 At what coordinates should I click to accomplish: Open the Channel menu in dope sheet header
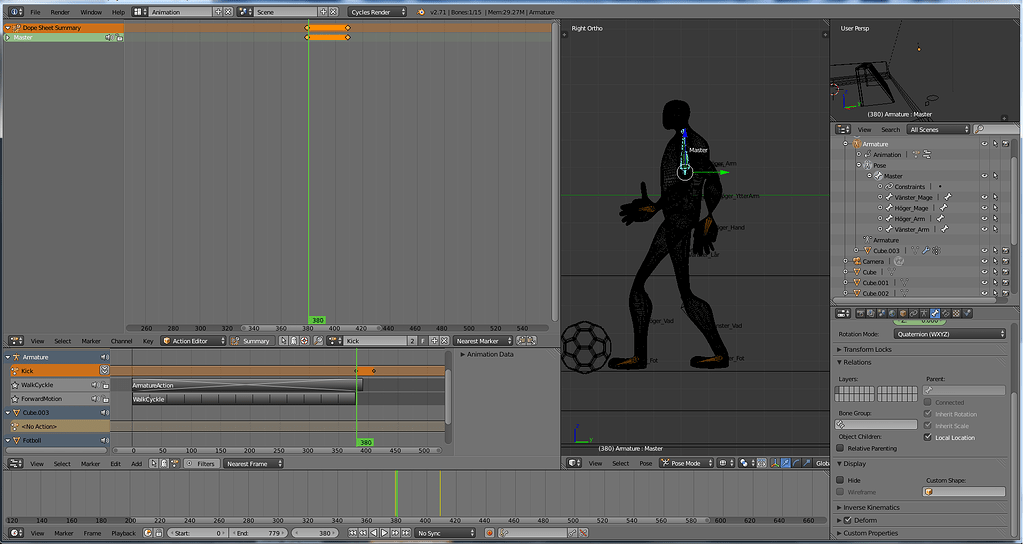(121, 341)
